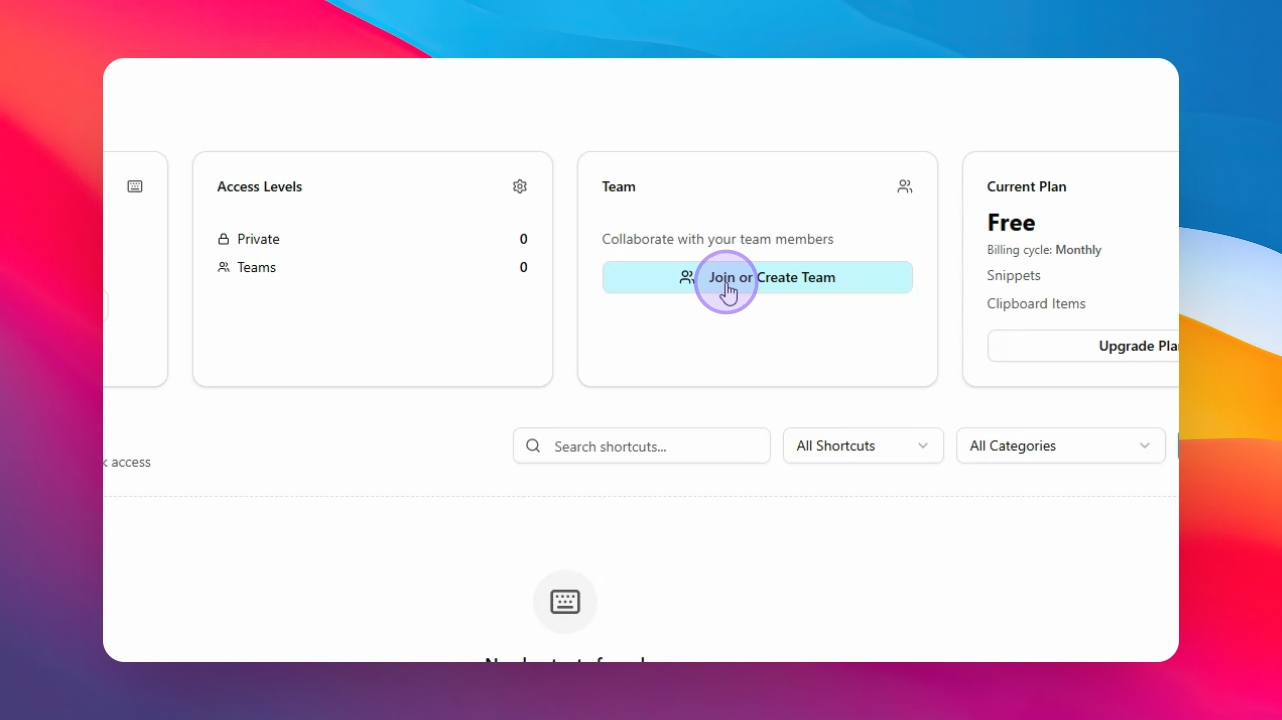
Task: Open Access Levels settings gear icon
Action: pos(520,187)
